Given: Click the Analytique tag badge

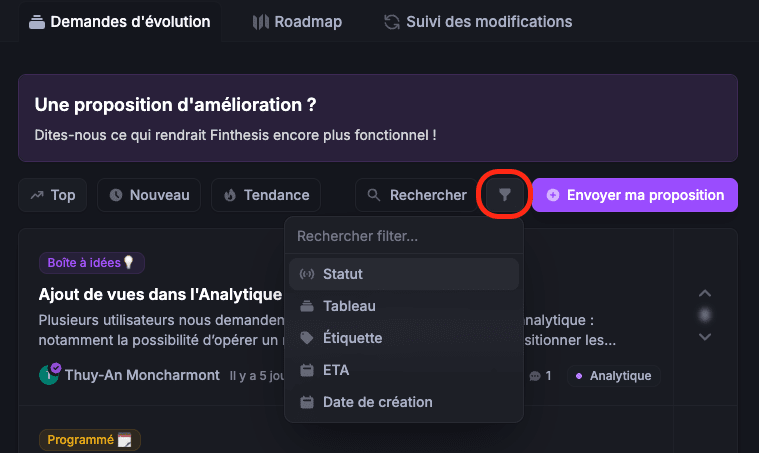Looking at the screenshot, I should click(x=613, y=376).
